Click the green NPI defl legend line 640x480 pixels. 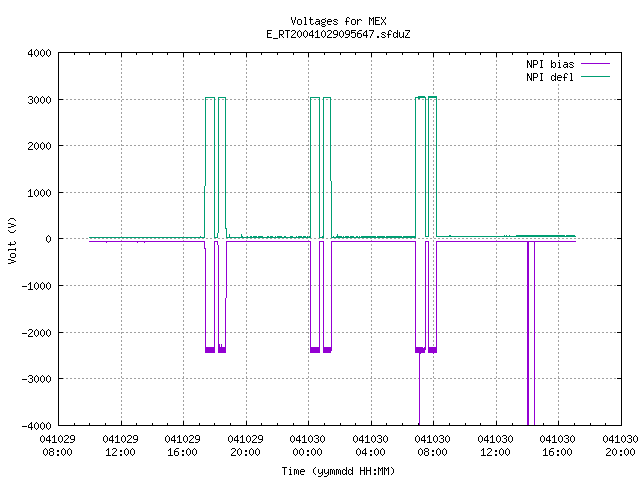click(596, 77)
